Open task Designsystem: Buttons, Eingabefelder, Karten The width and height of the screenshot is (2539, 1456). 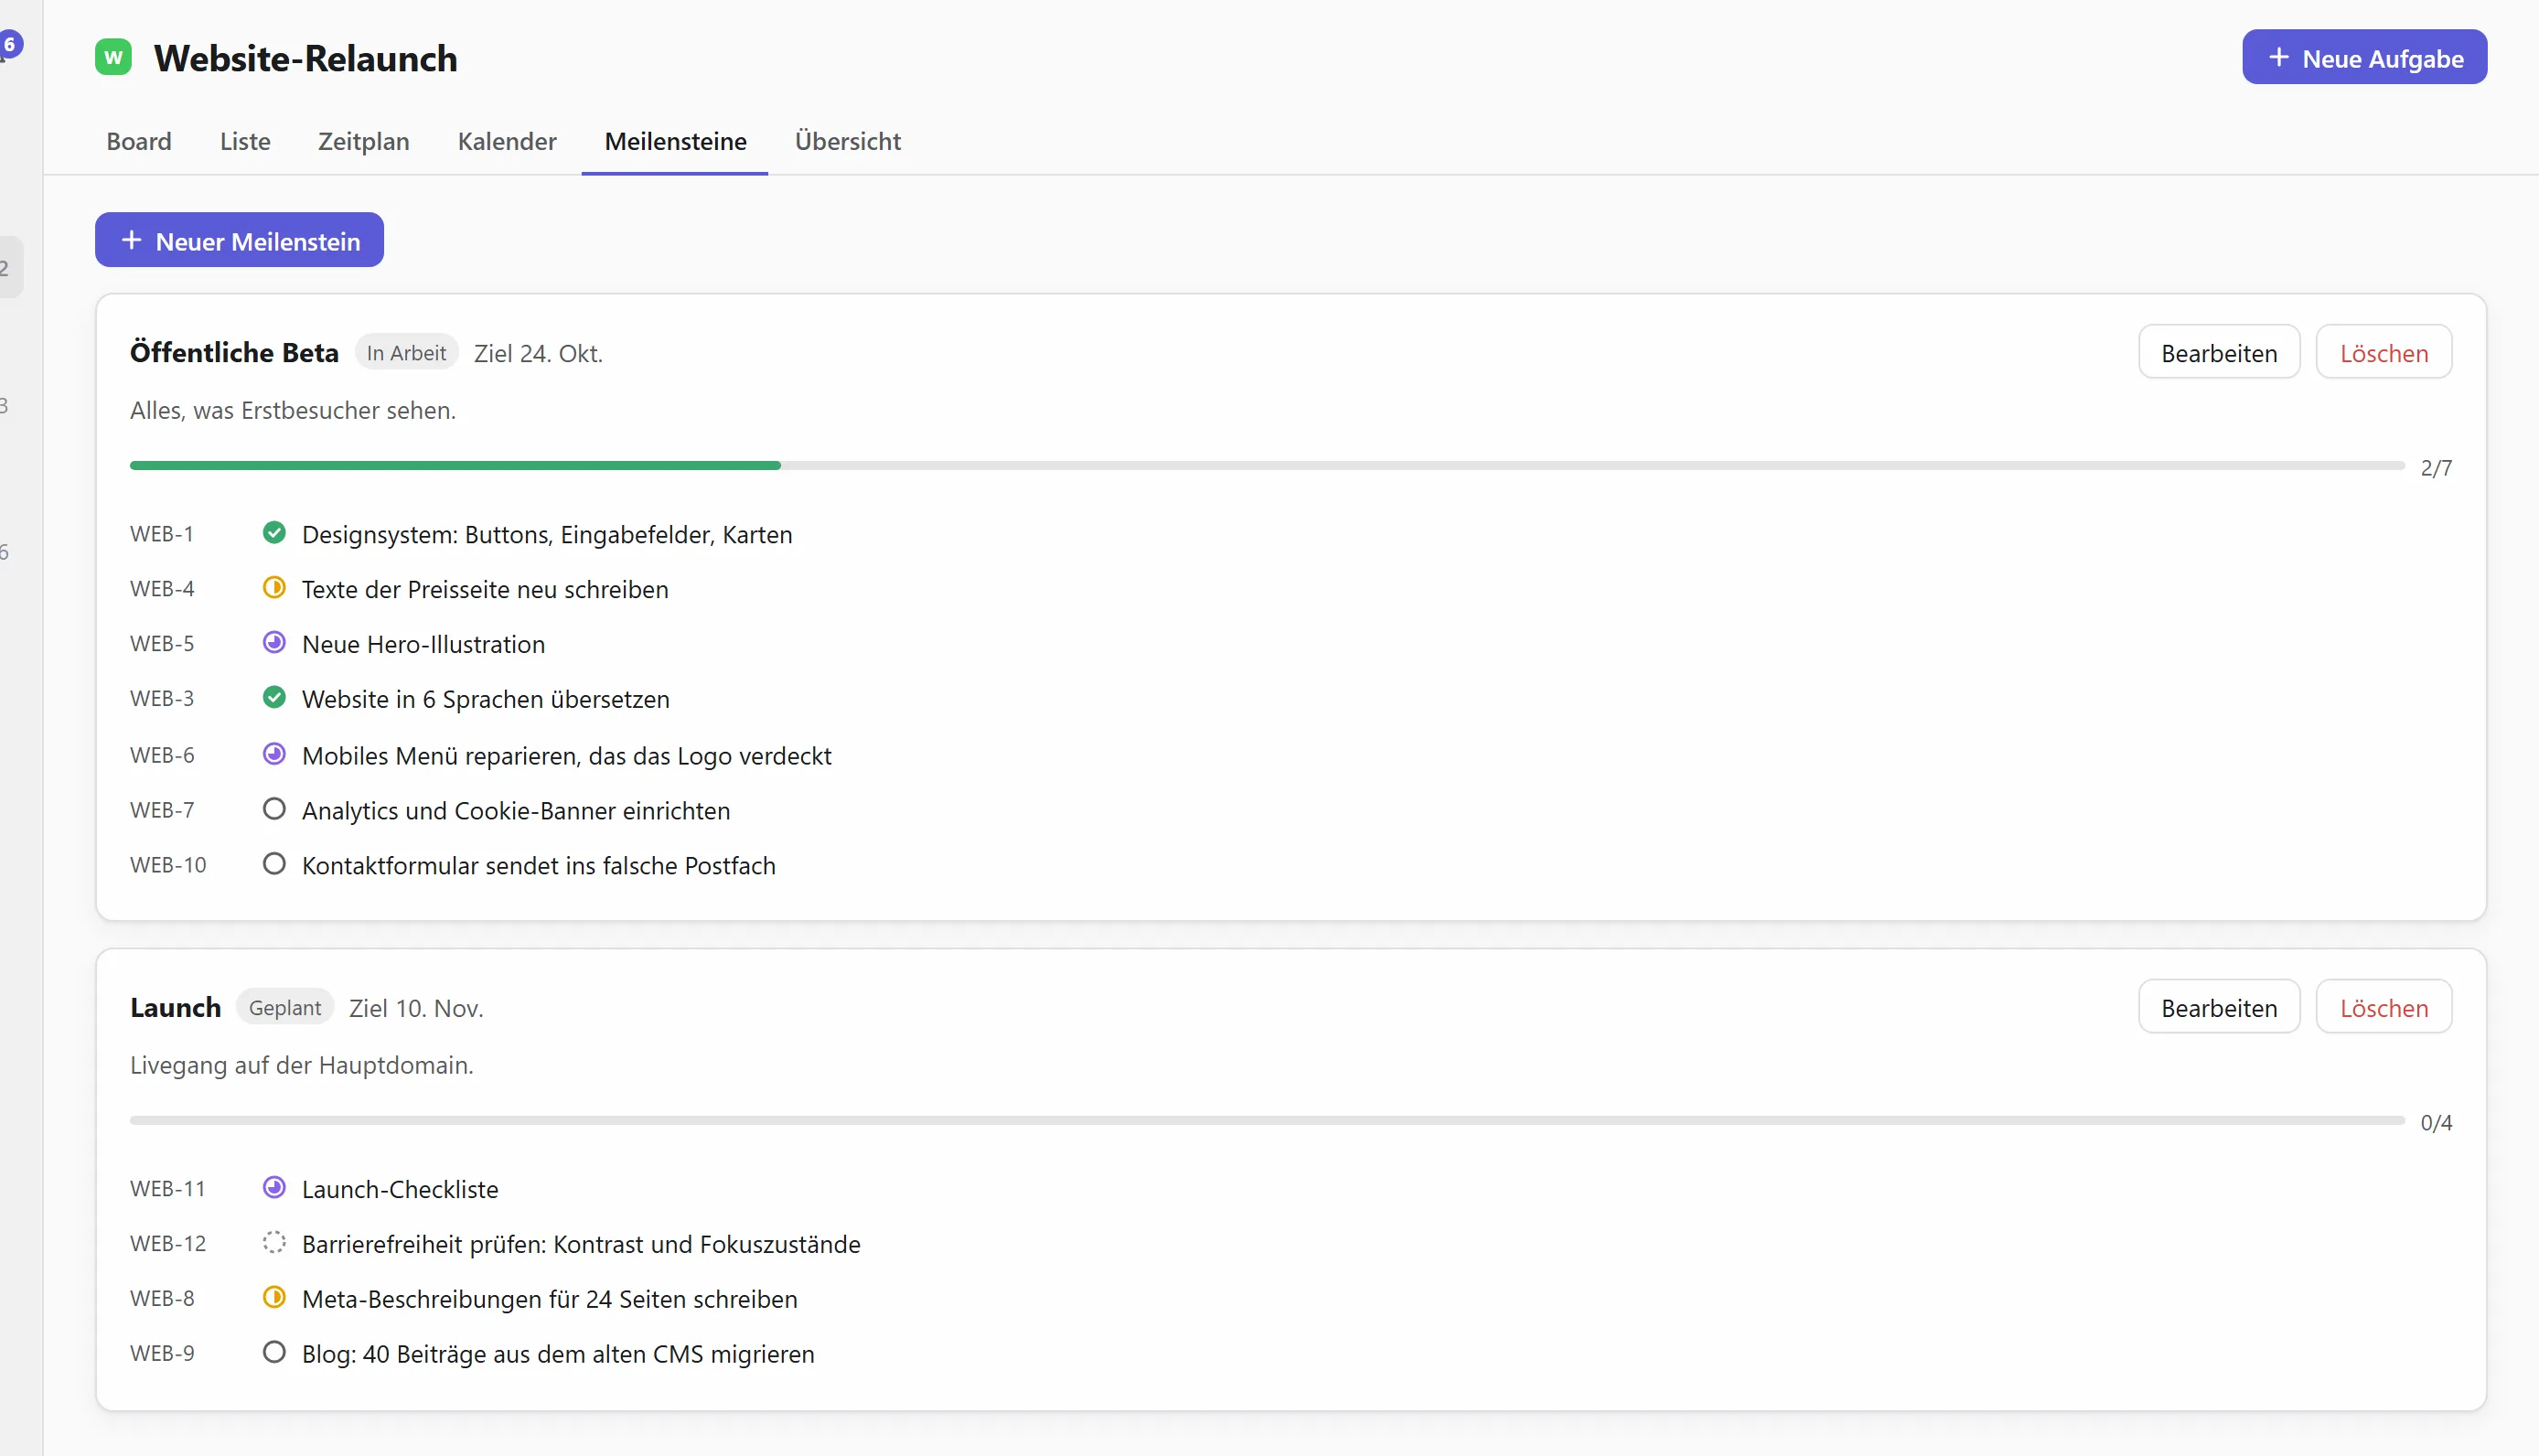(547, 535)
